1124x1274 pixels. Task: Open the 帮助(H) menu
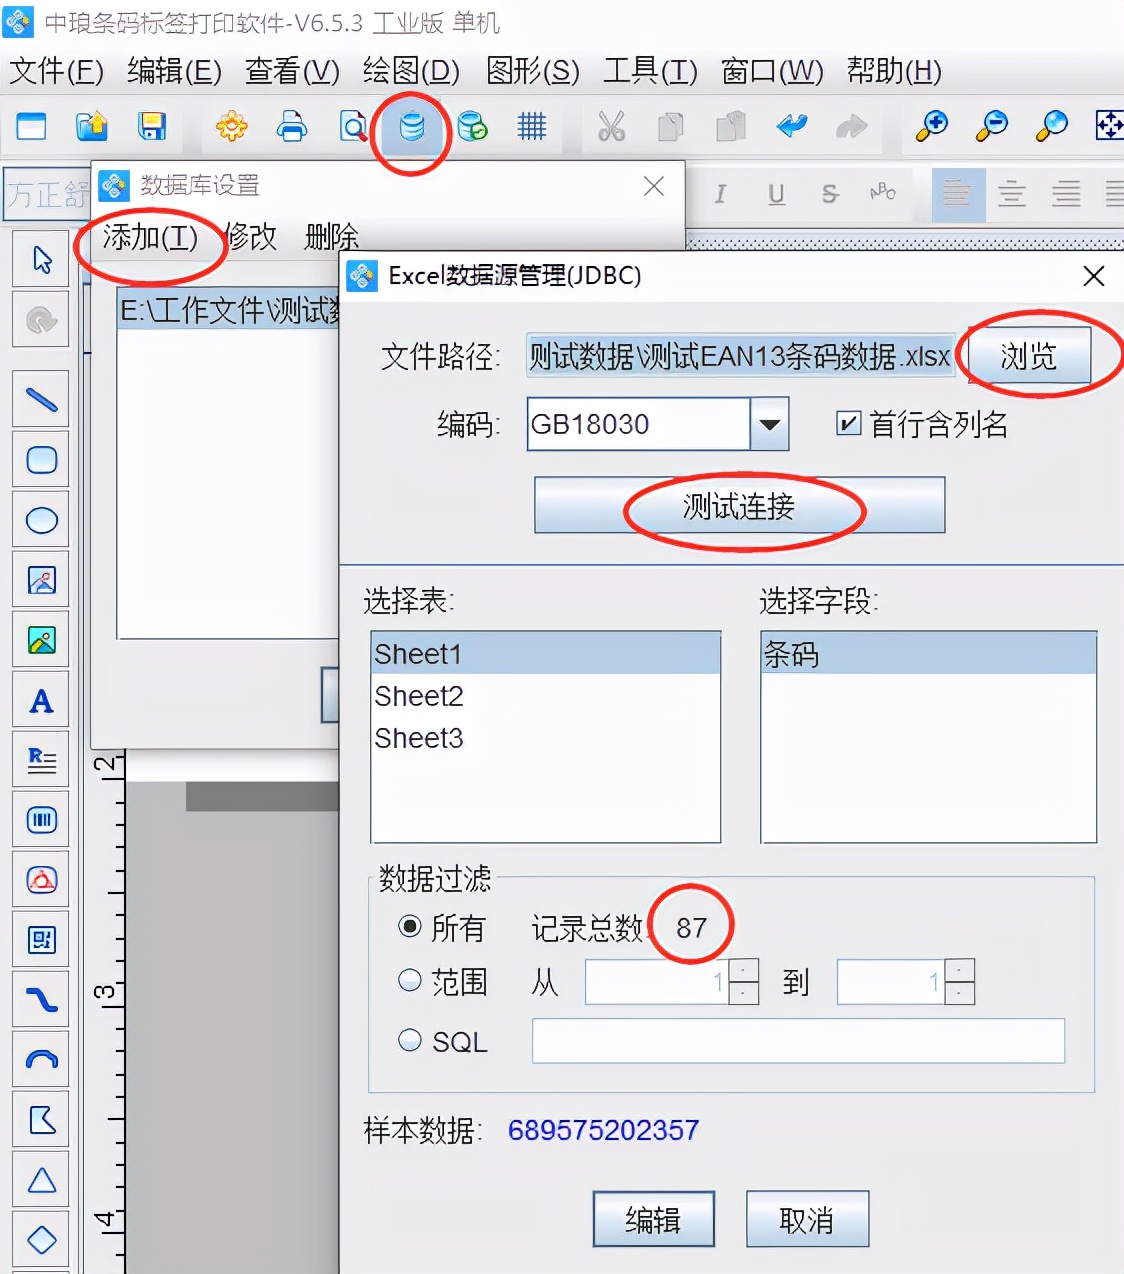tap(894, 71)
